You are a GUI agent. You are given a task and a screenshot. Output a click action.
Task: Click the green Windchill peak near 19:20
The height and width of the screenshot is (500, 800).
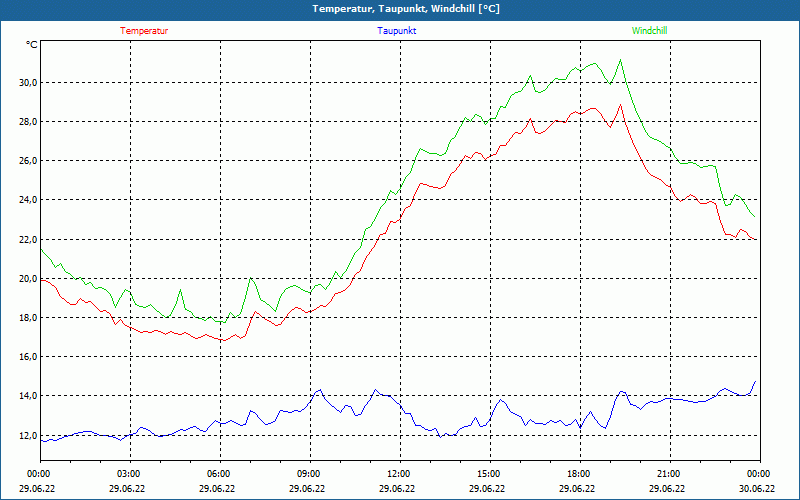click(620, 60)
